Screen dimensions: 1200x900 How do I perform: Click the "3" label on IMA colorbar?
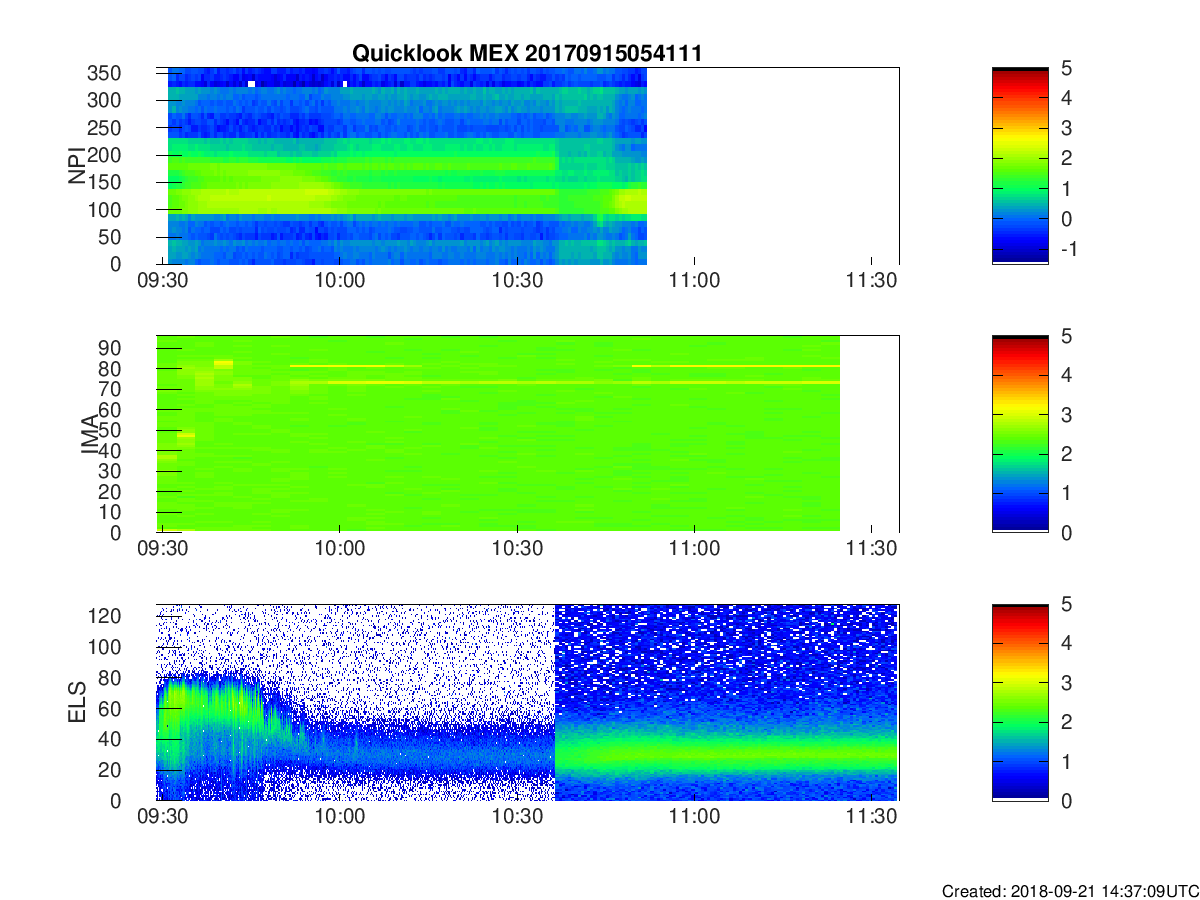(x=1066, y=414)
